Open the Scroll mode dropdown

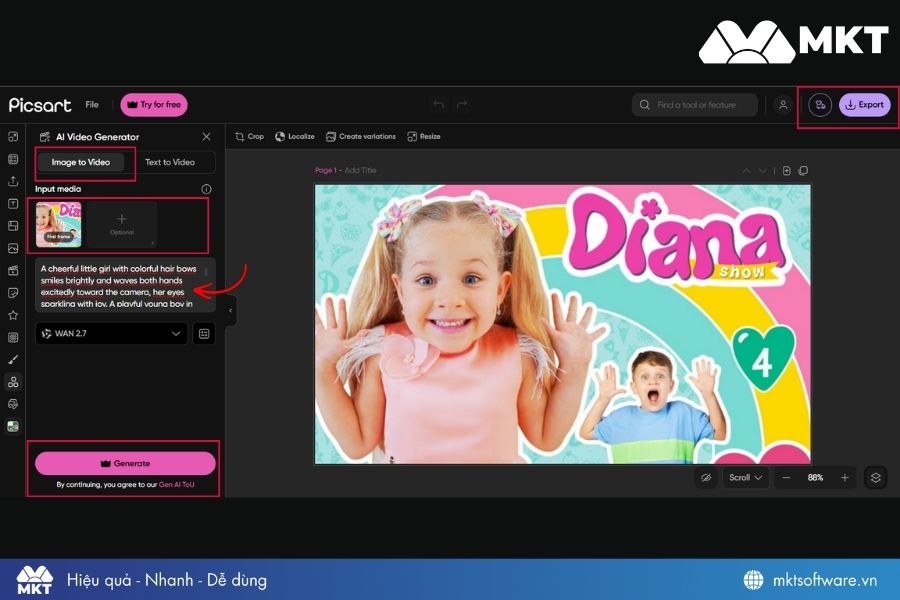click(x=744, y=477)
